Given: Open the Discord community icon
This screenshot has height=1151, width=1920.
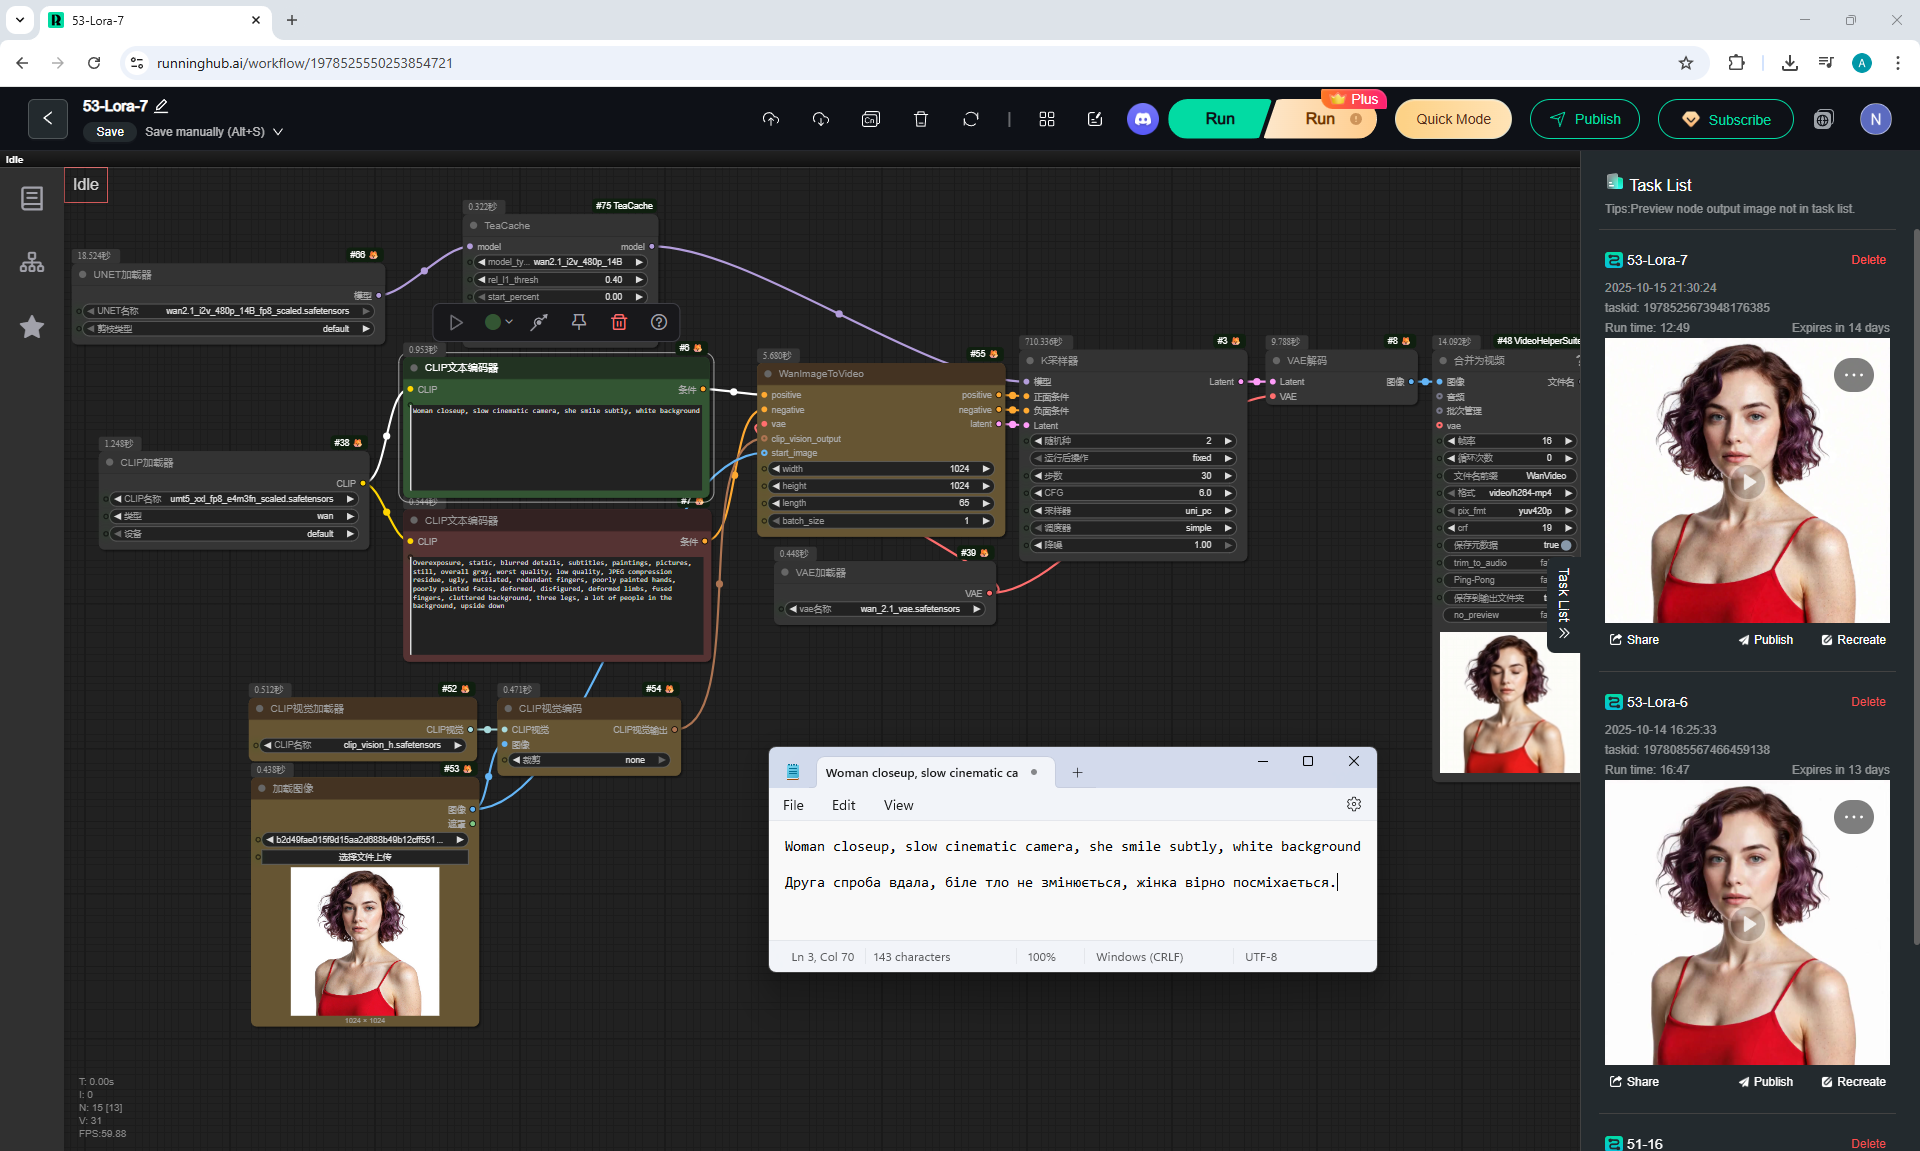Looking at the screenshot, I should click(1142, 119).
